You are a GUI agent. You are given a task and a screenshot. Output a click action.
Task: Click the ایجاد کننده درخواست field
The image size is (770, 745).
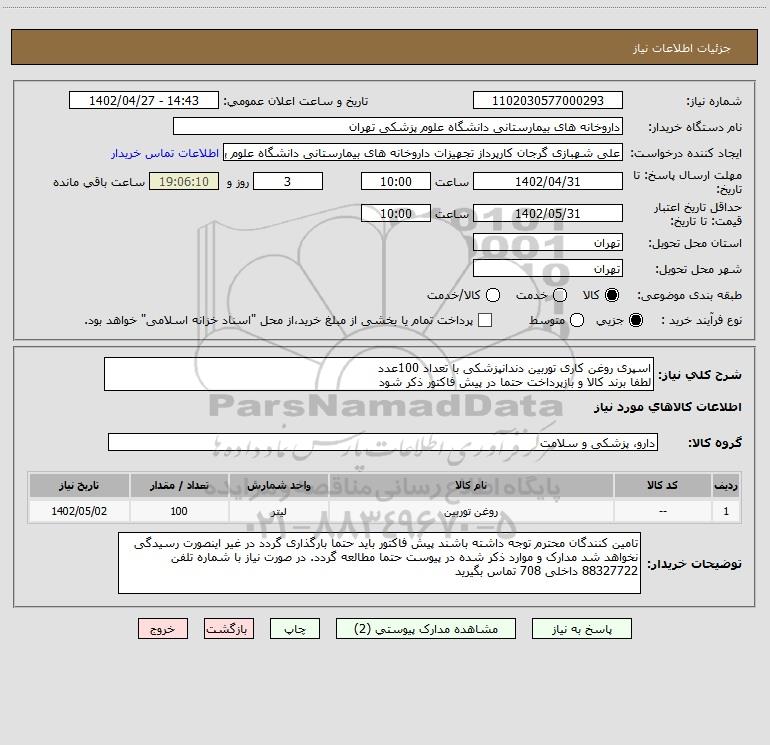coord(423,152)
